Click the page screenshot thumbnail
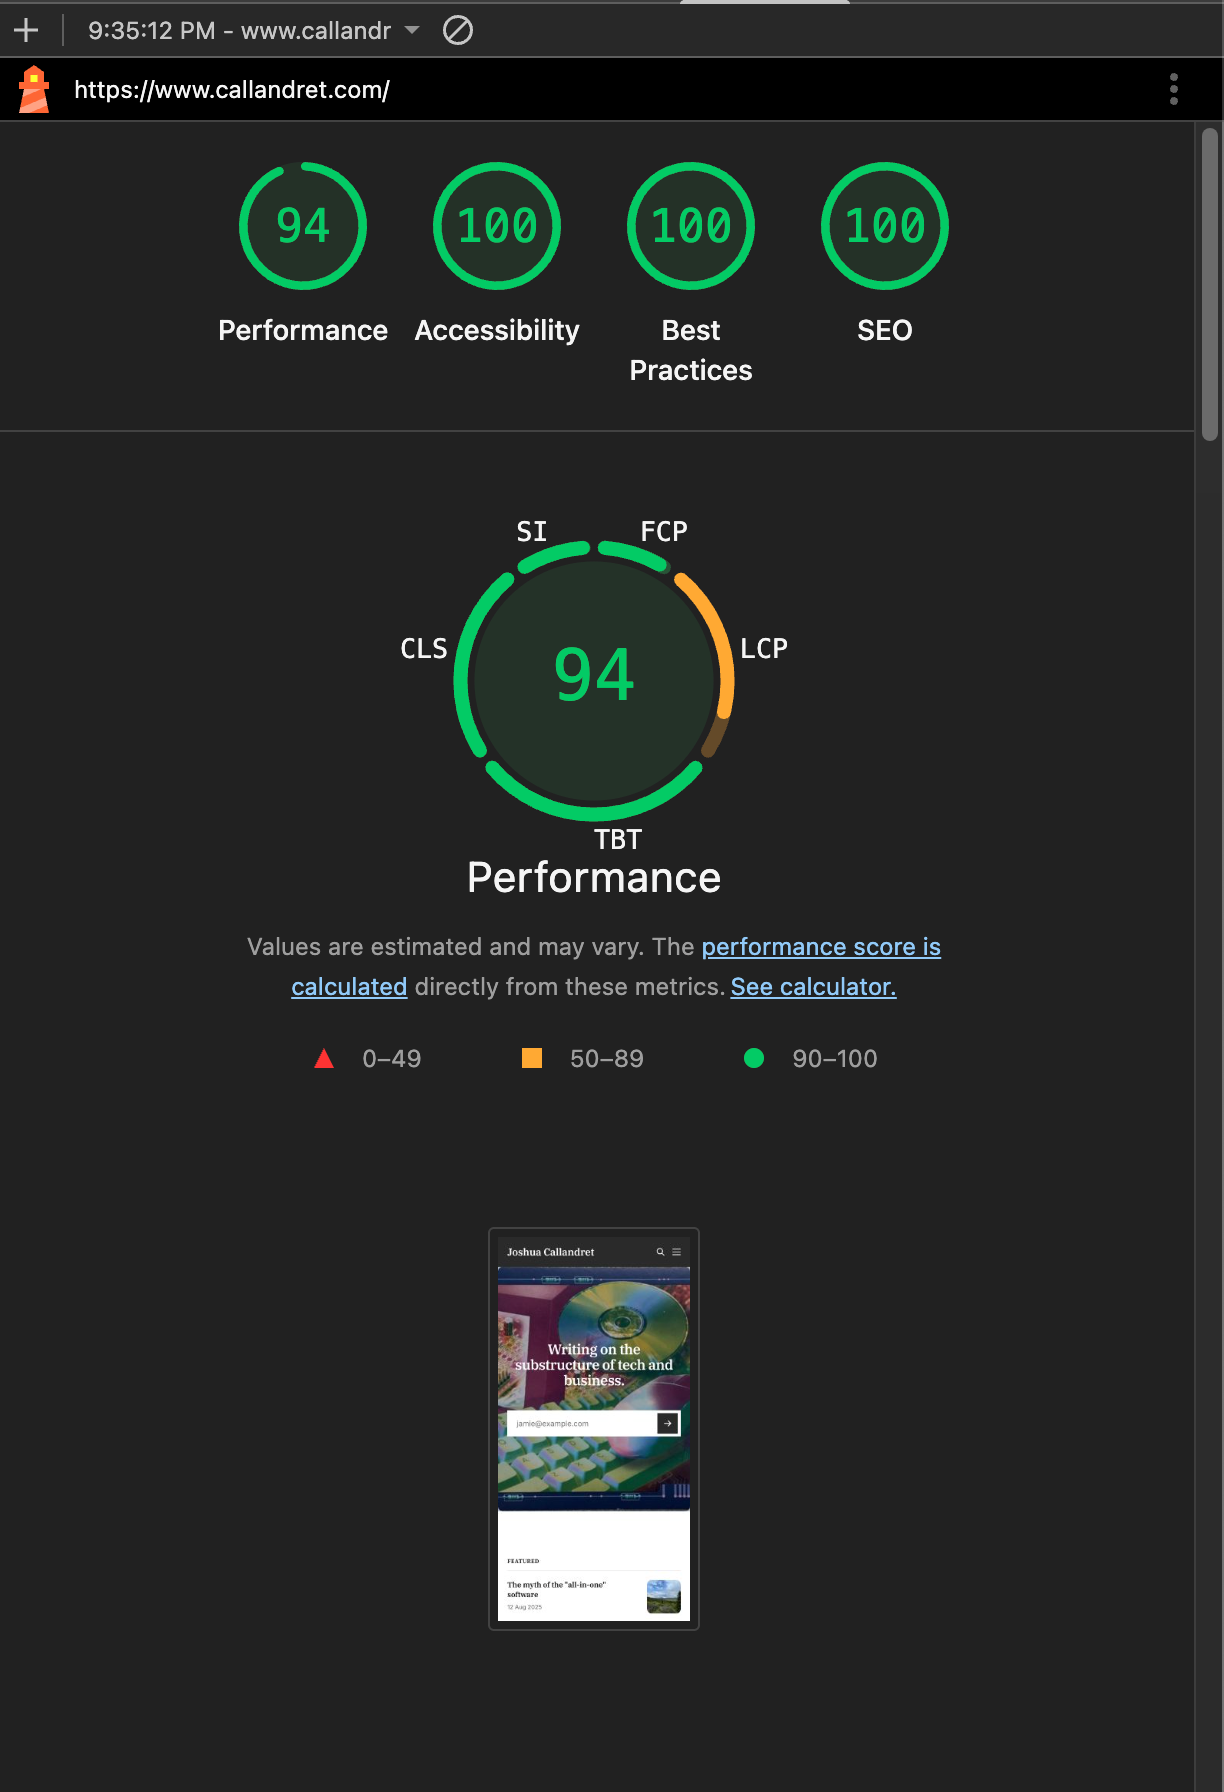The width and height of the screenshot is (1224, 1792). [594, 1429]
